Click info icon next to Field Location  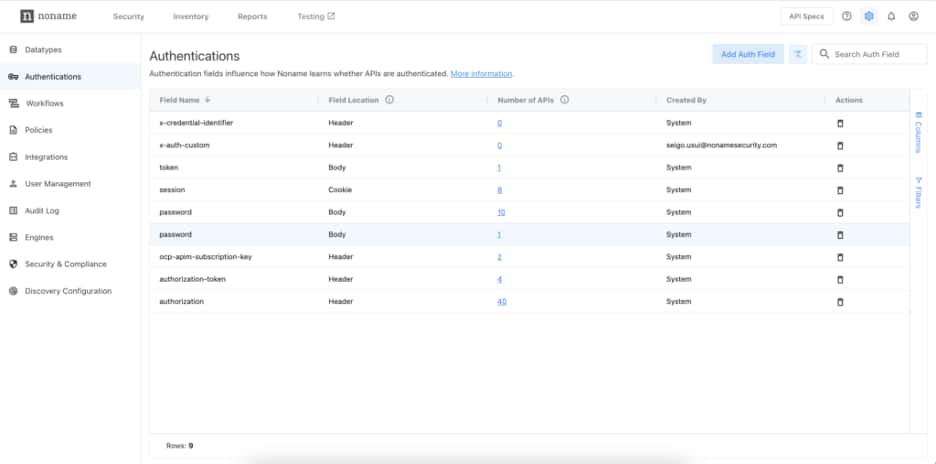tap(389, 100)
